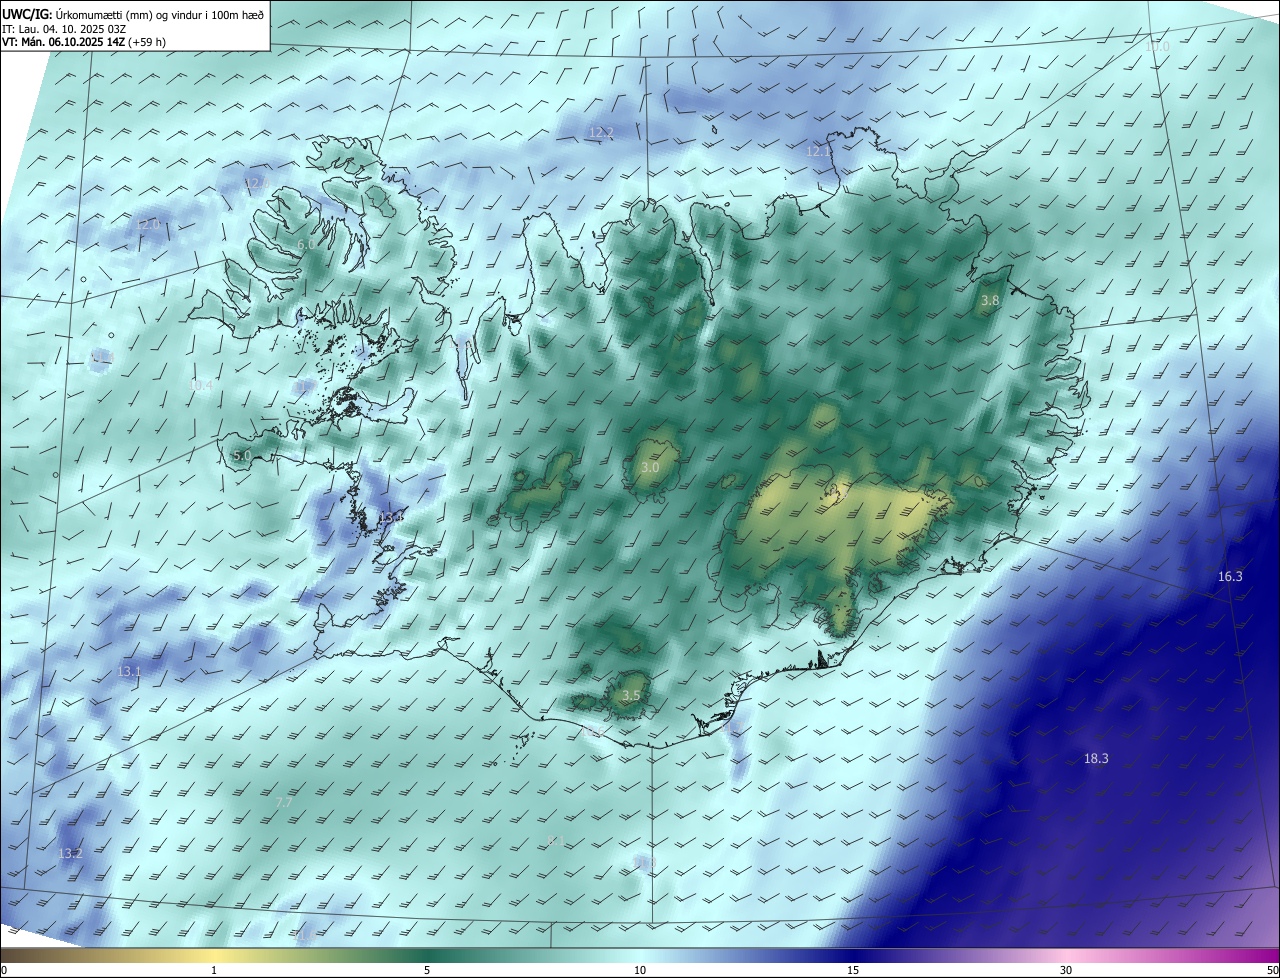Click the colour scale tick labelled 1
Image resolution: width=1280 pixels, height=978 pixels.
[214, 970]
